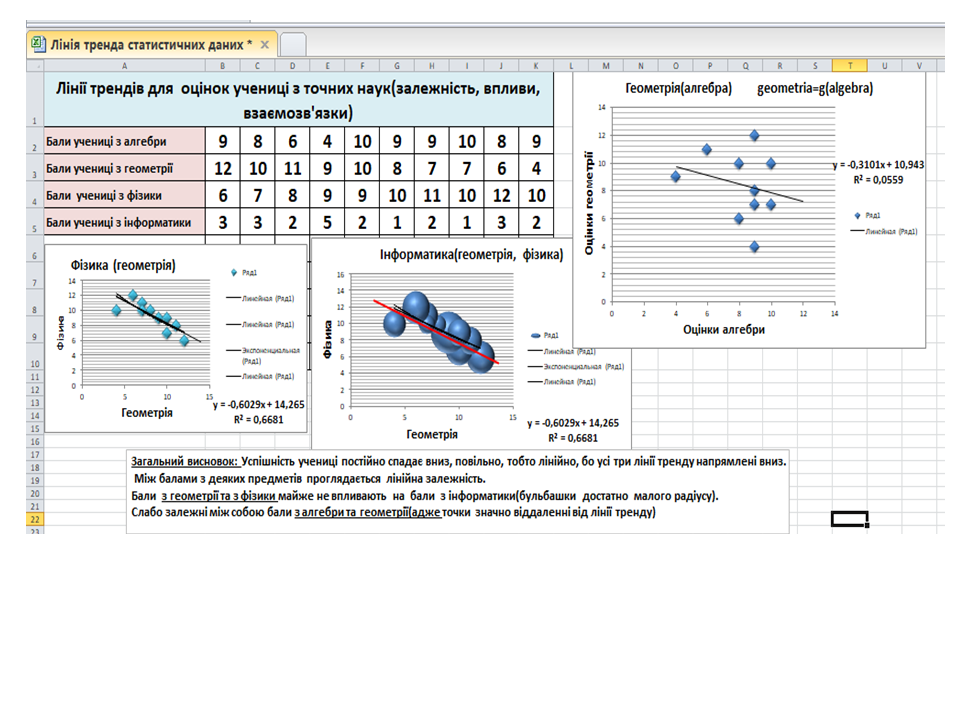Click the Загальний висновок heading in the text box
The image size is (960, 720).
coord(184,462)
